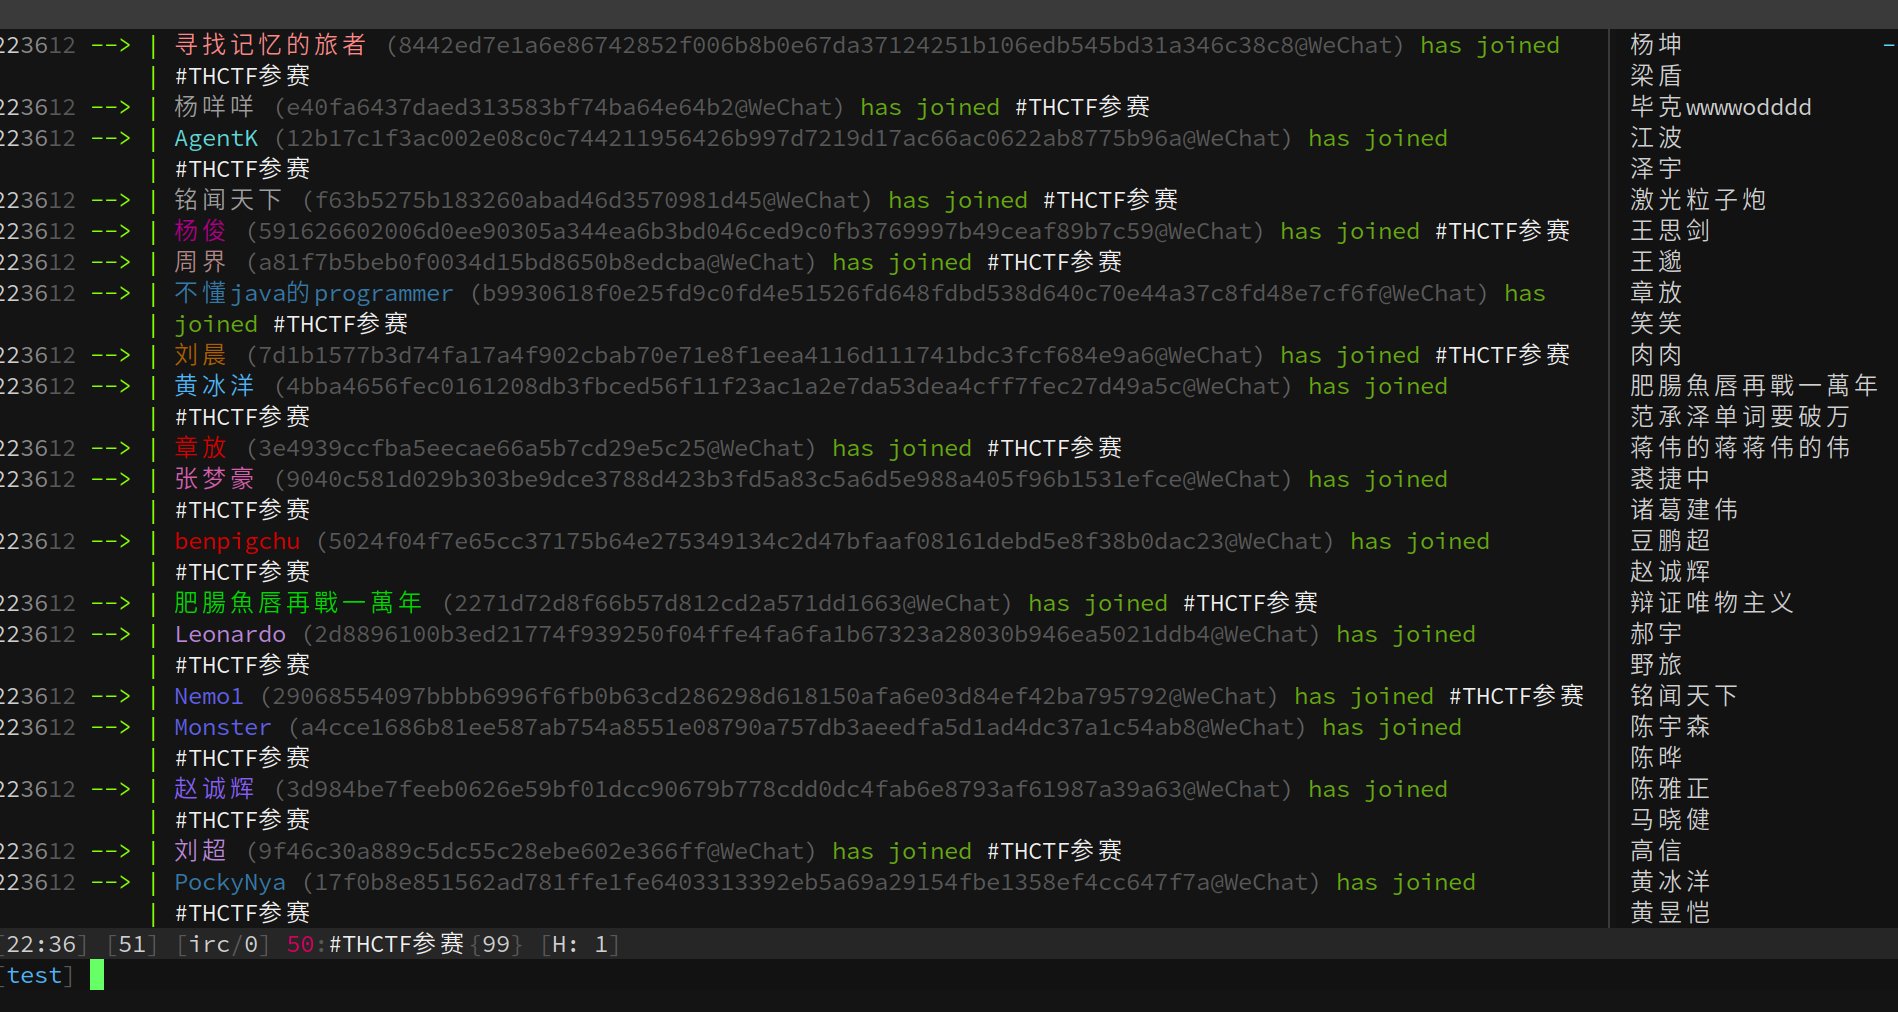Click the nicklist scroll indicator dash at top right

point(1889,45)
